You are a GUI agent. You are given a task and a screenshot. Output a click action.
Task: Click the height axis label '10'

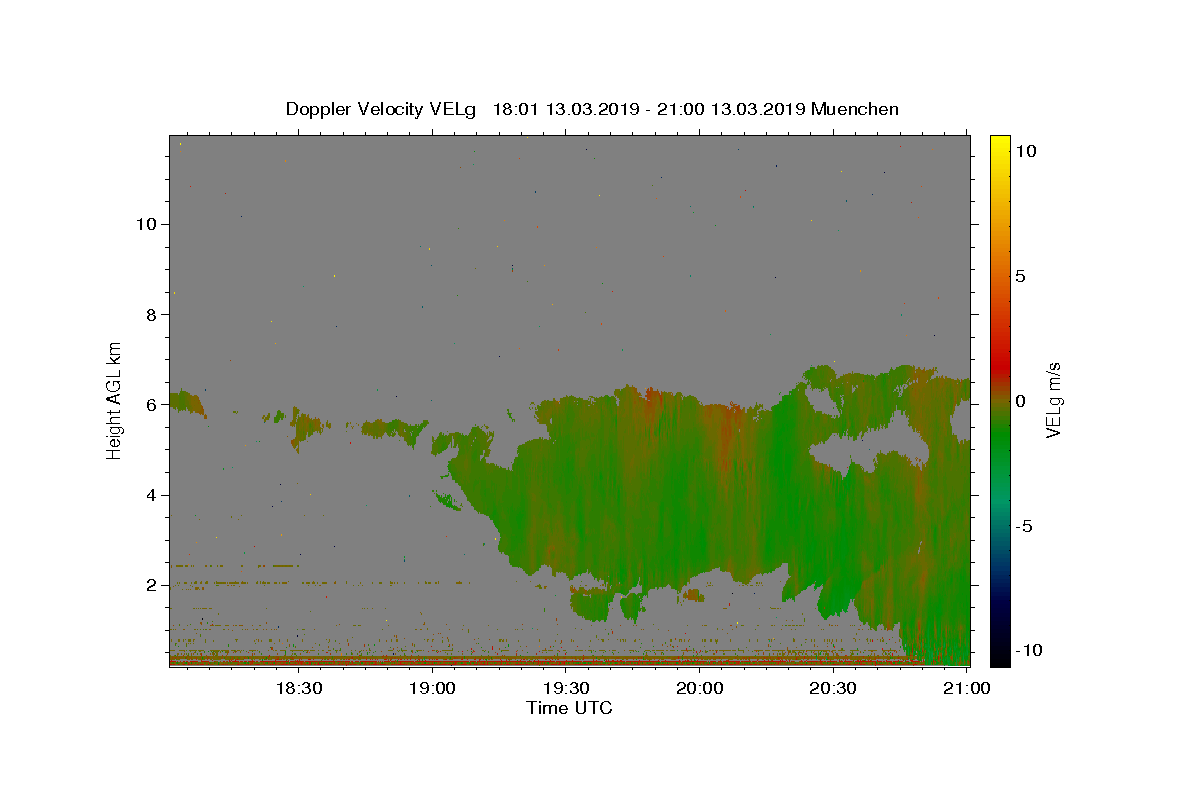145,224
